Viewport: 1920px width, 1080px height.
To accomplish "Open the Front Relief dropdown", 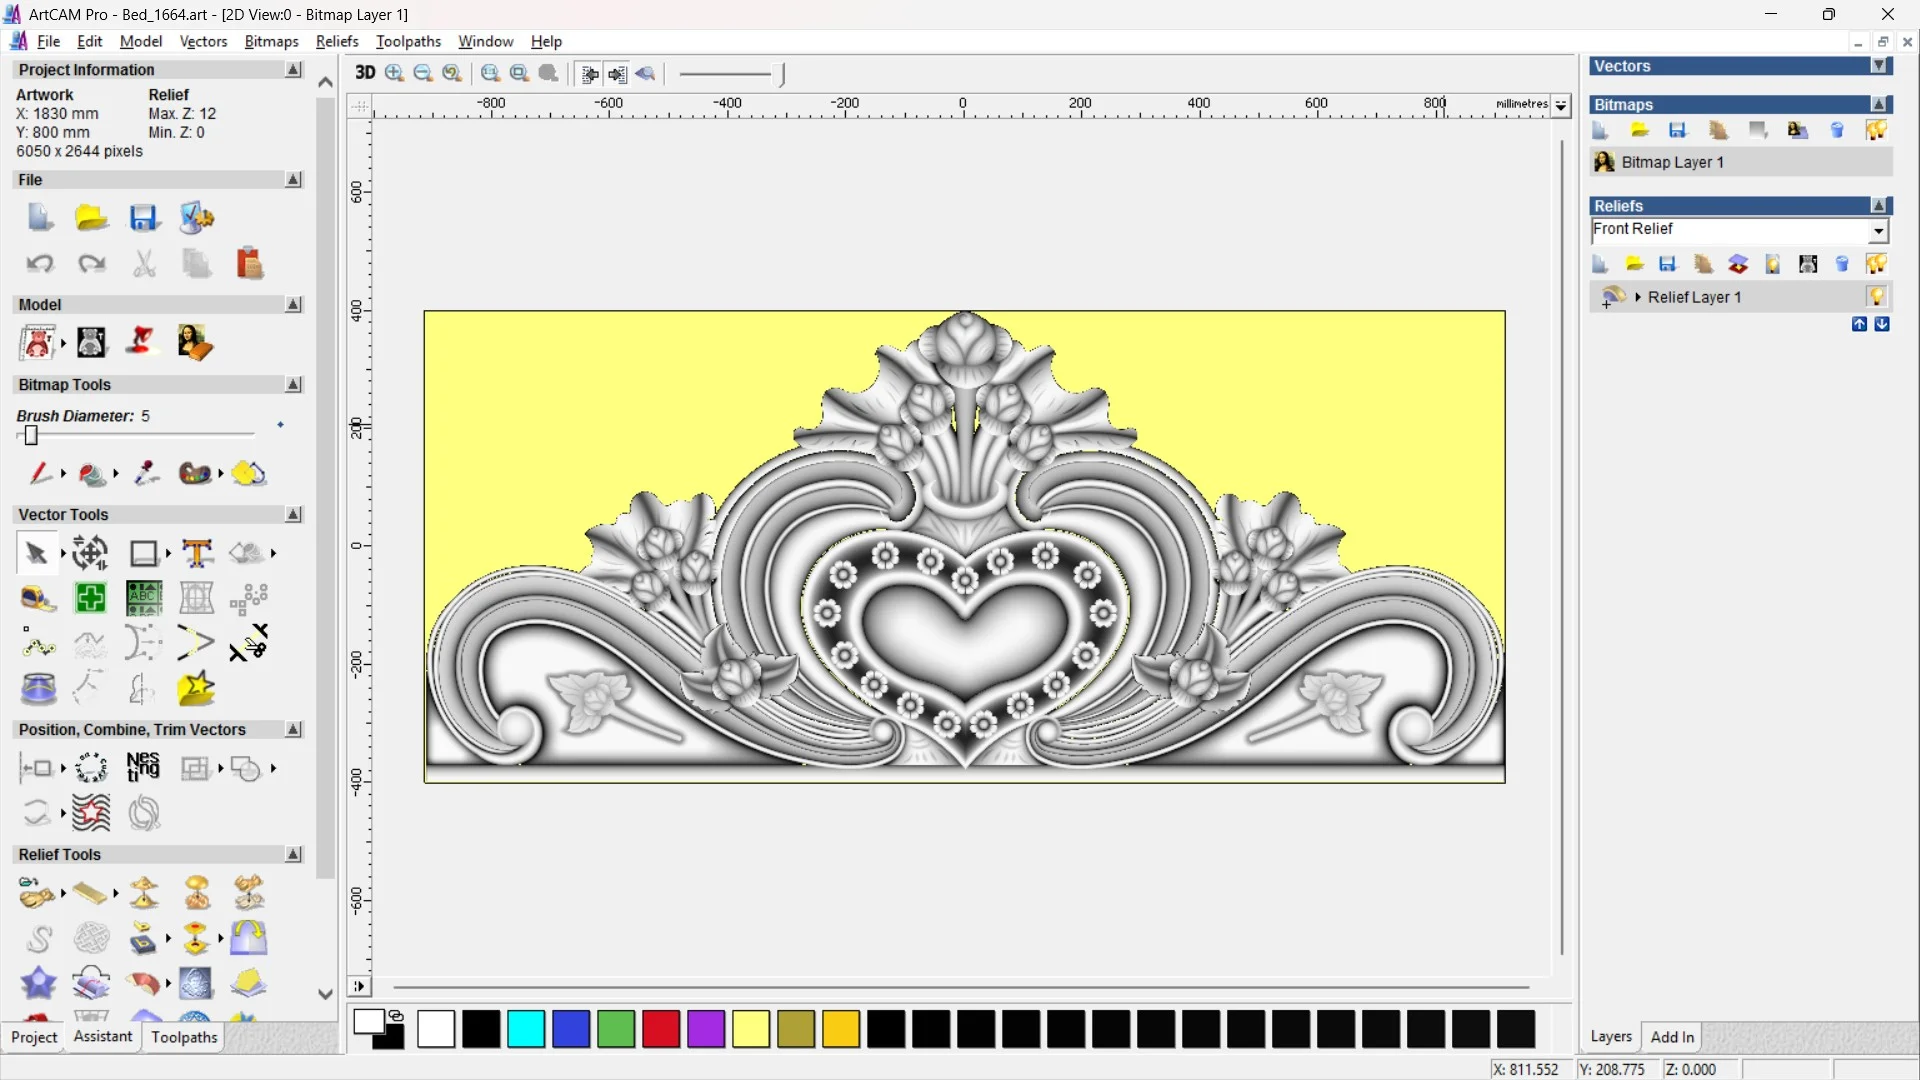I will point(1879,231).
